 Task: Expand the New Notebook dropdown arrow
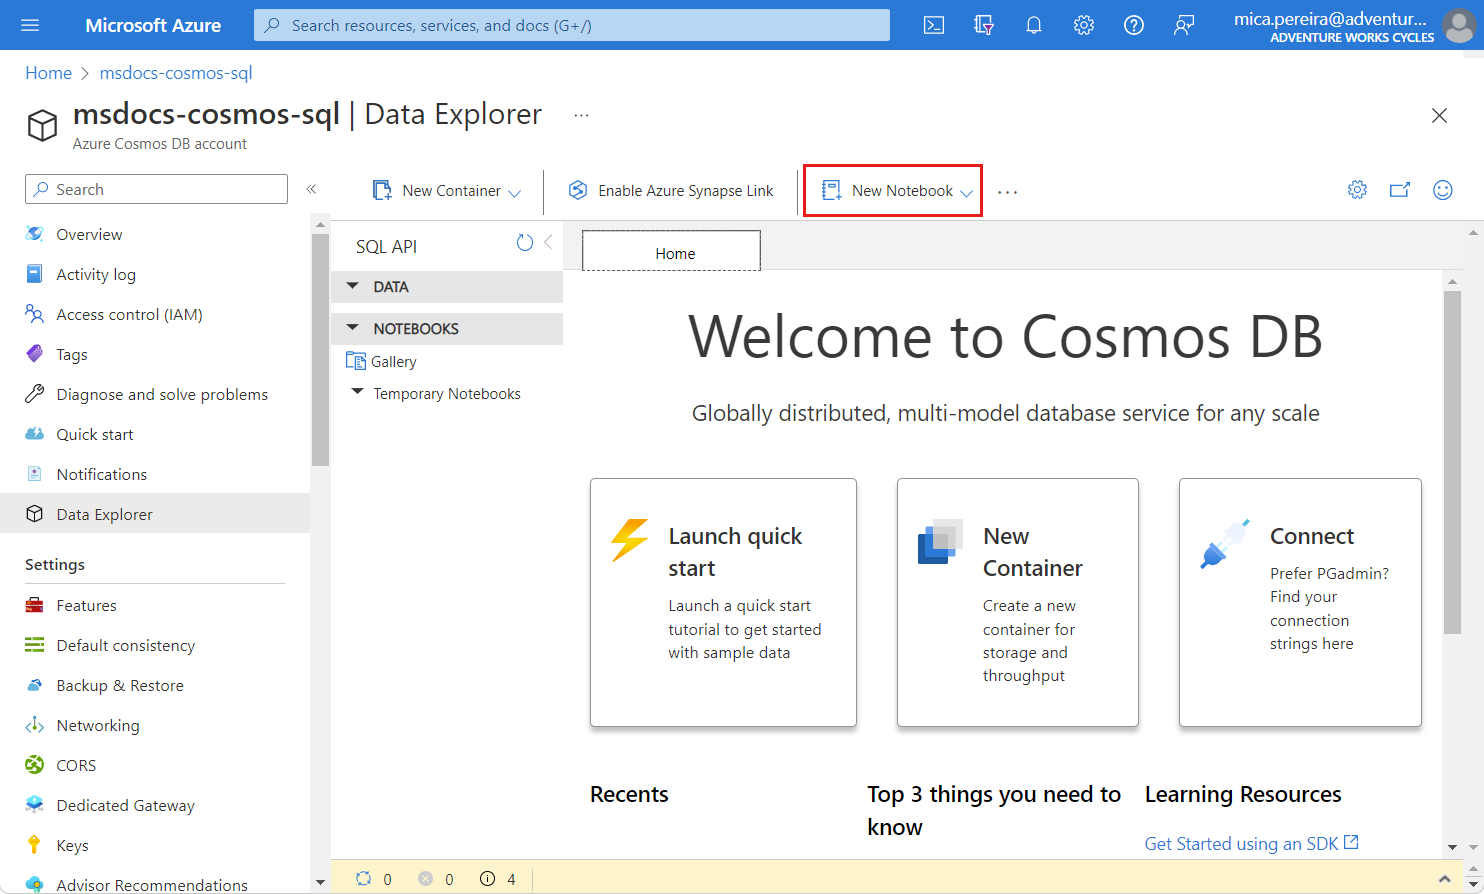tap(967, 192)
